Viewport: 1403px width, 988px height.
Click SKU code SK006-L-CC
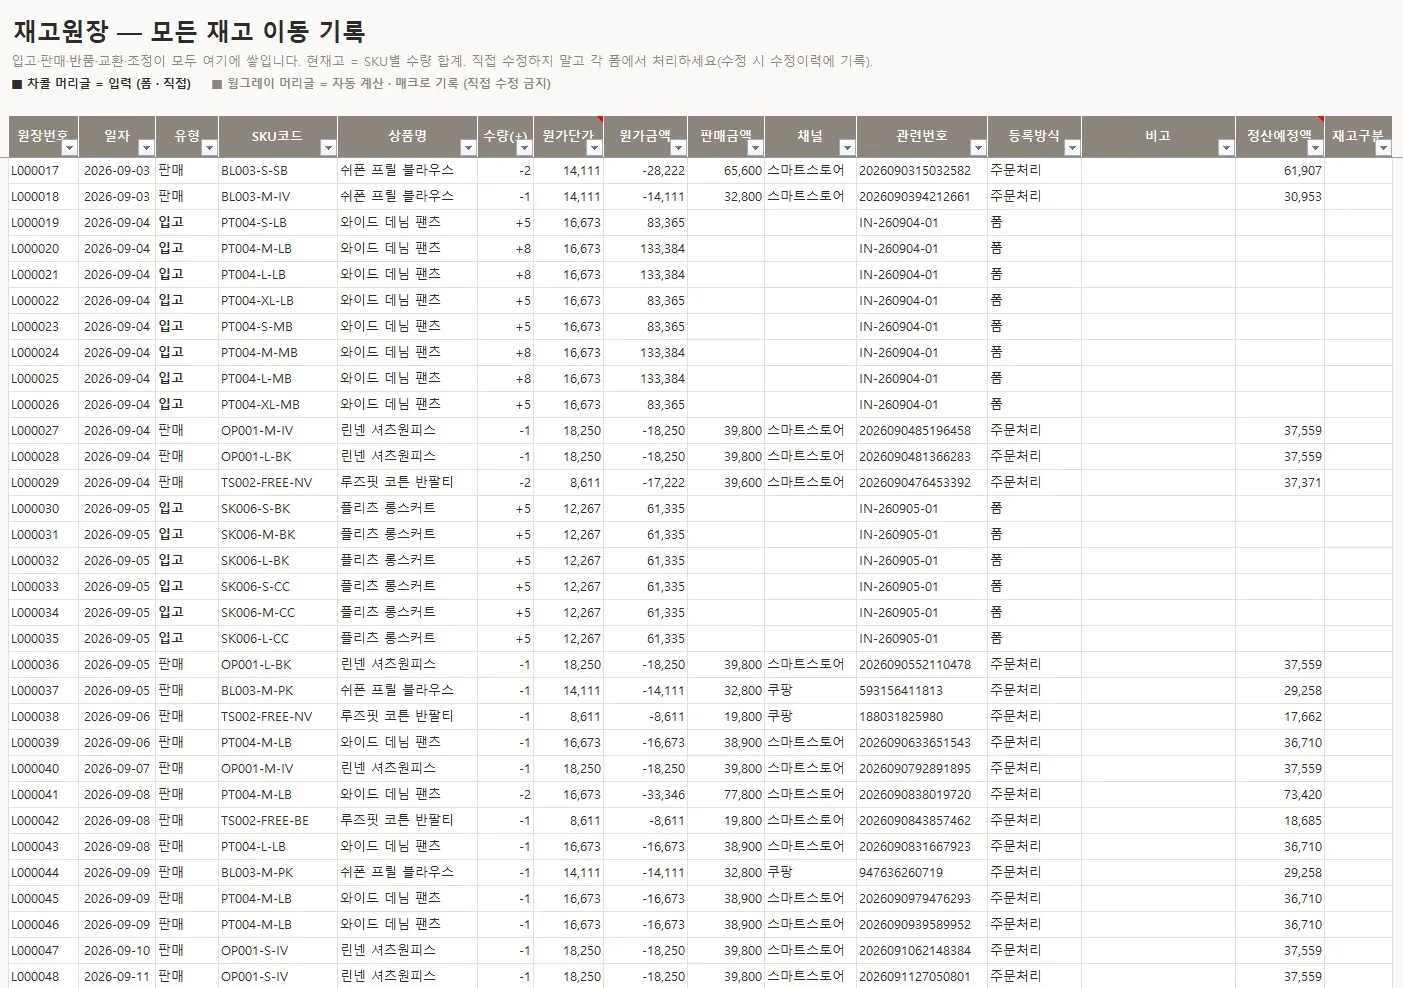[277, 639]
